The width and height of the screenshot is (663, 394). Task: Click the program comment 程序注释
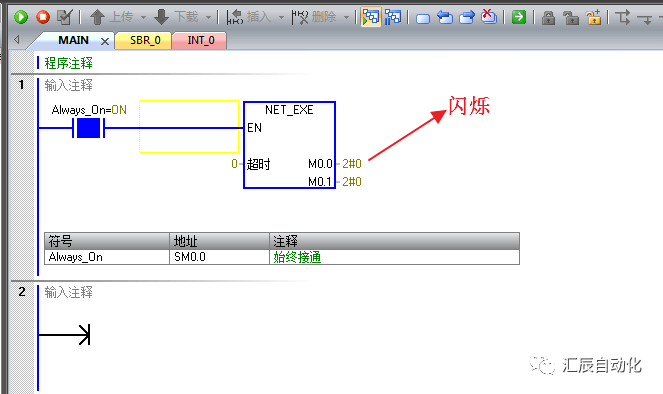pos(68,63)
